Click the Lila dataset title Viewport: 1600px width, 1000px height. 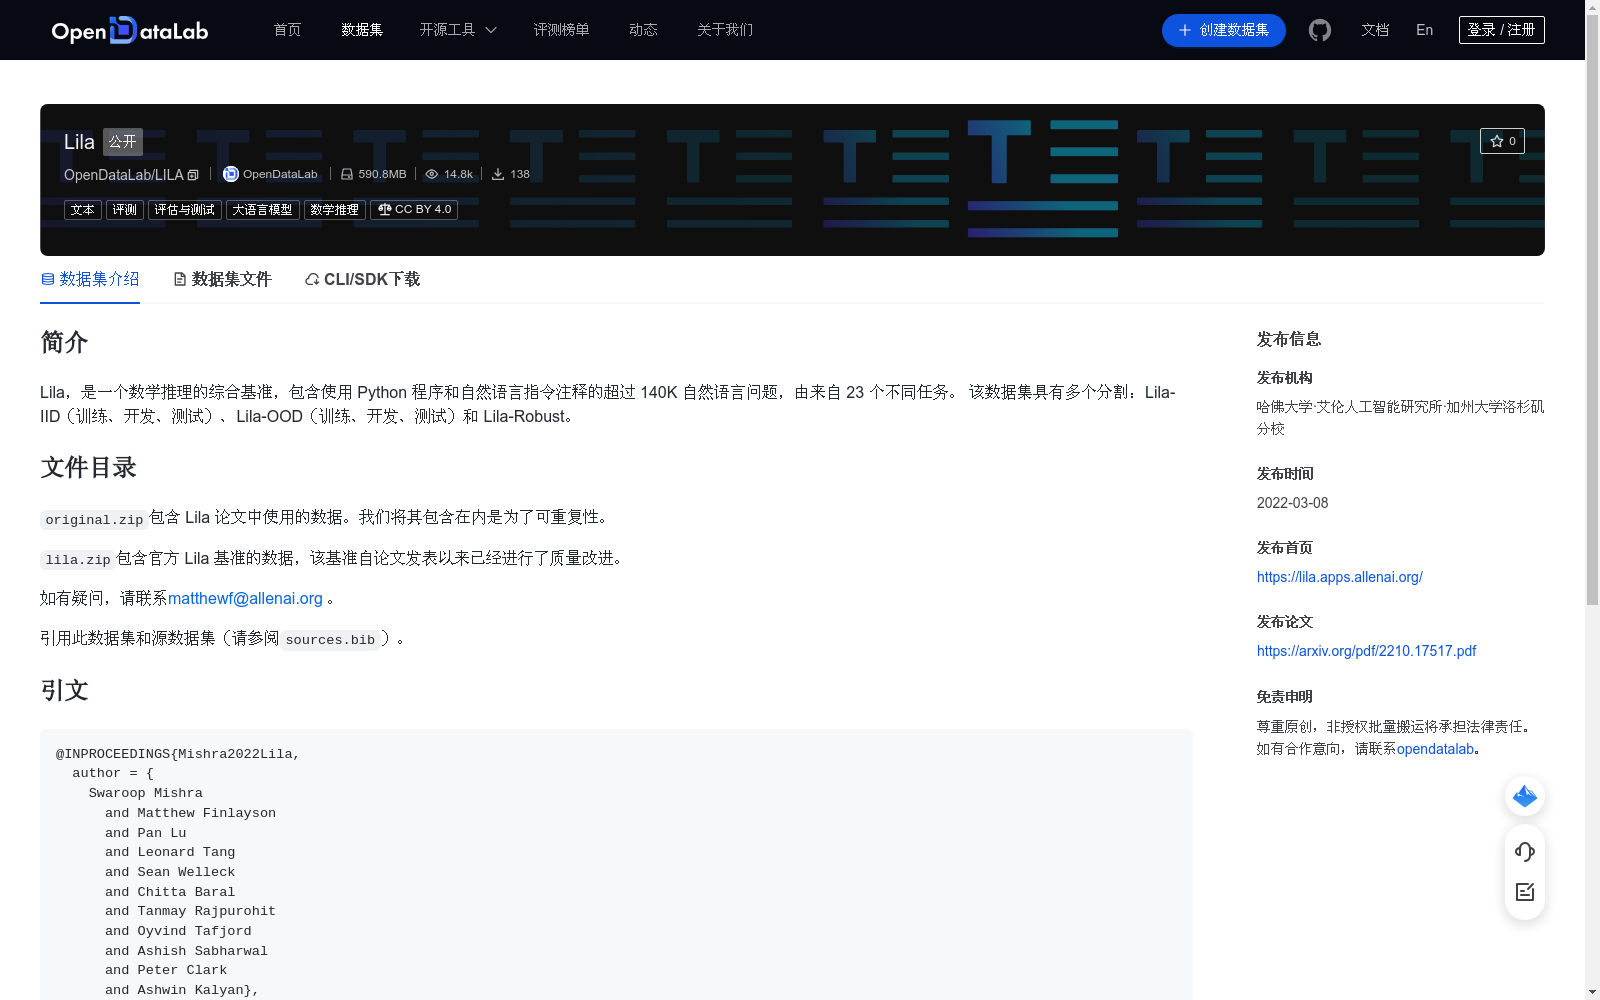79,142
